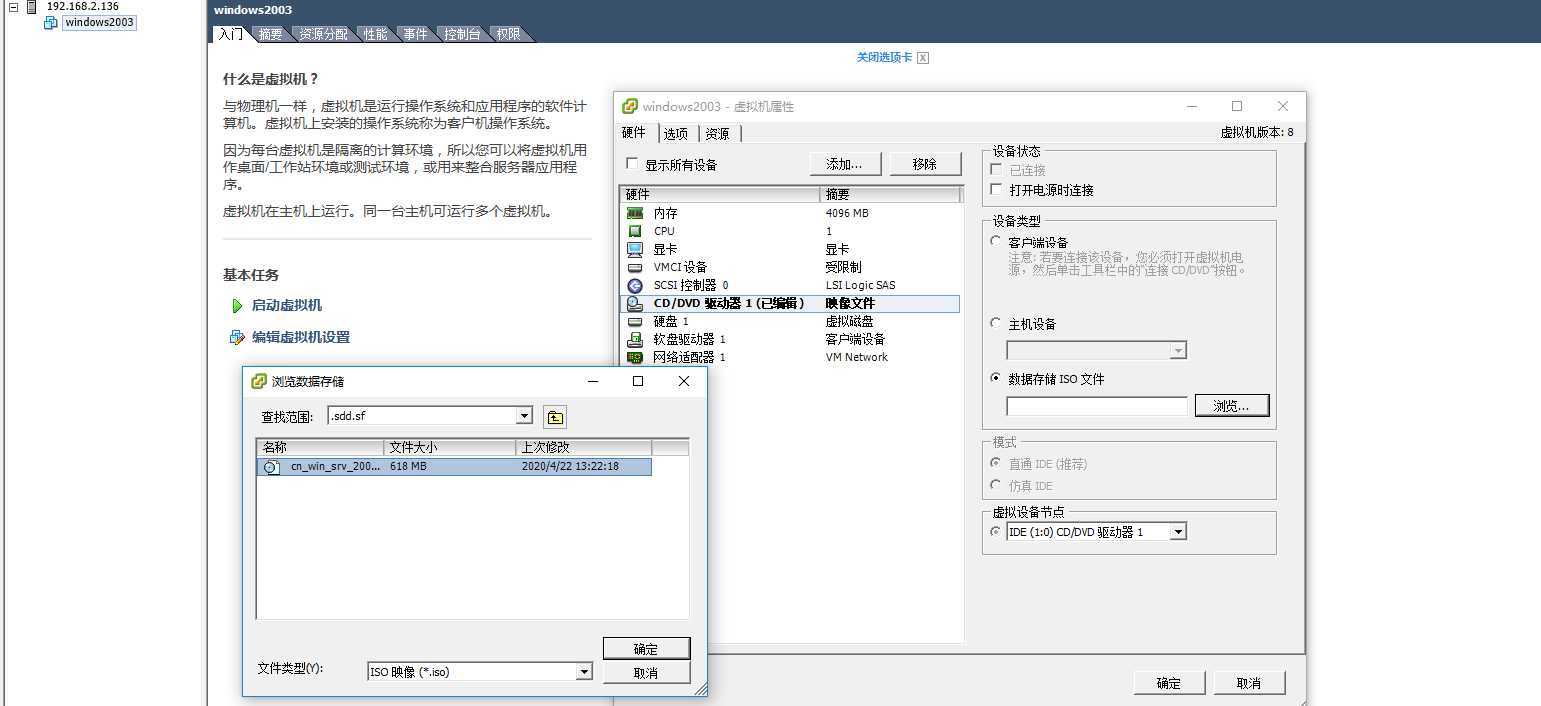This screenshot has height=706, width=1541.
Task: Go up one folder level in datastore browser
Action: pos(555,417)
